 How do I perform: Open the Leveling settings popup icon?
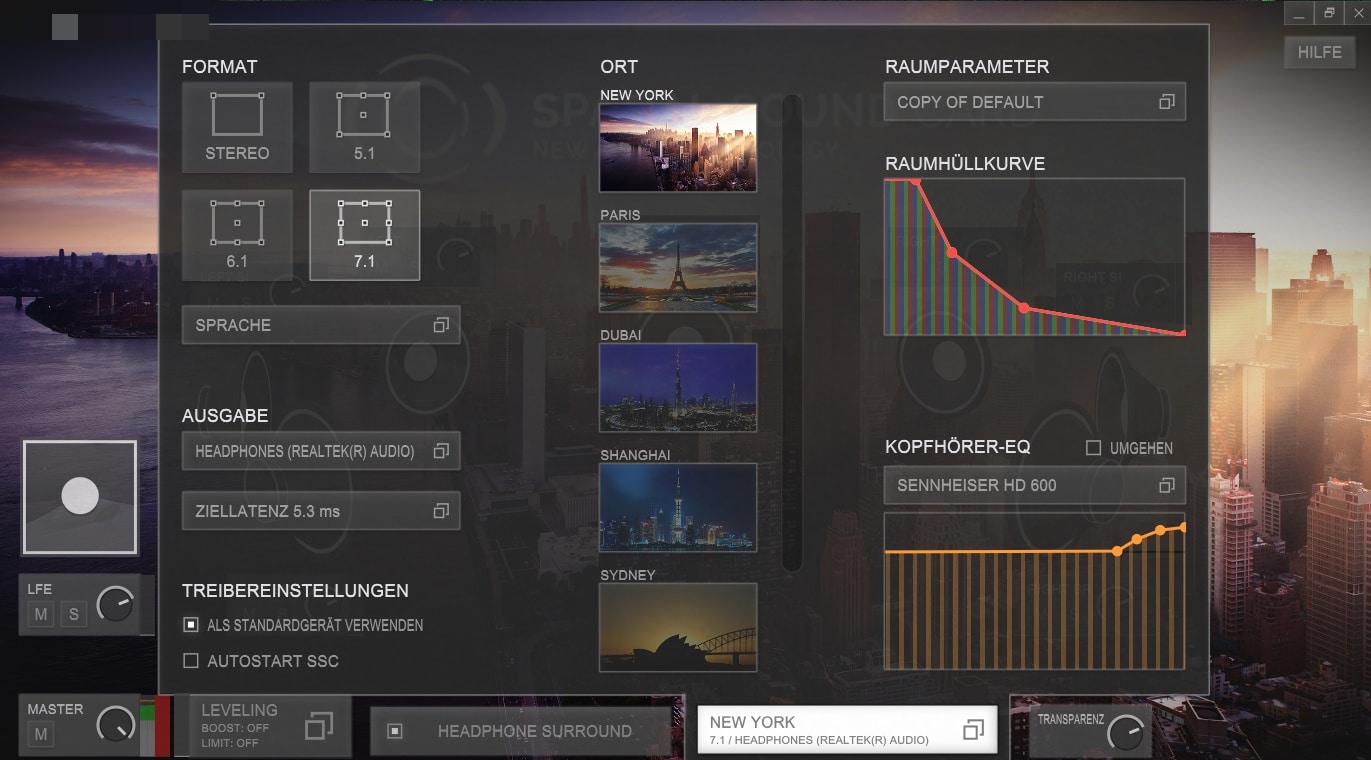click(318, 726)
